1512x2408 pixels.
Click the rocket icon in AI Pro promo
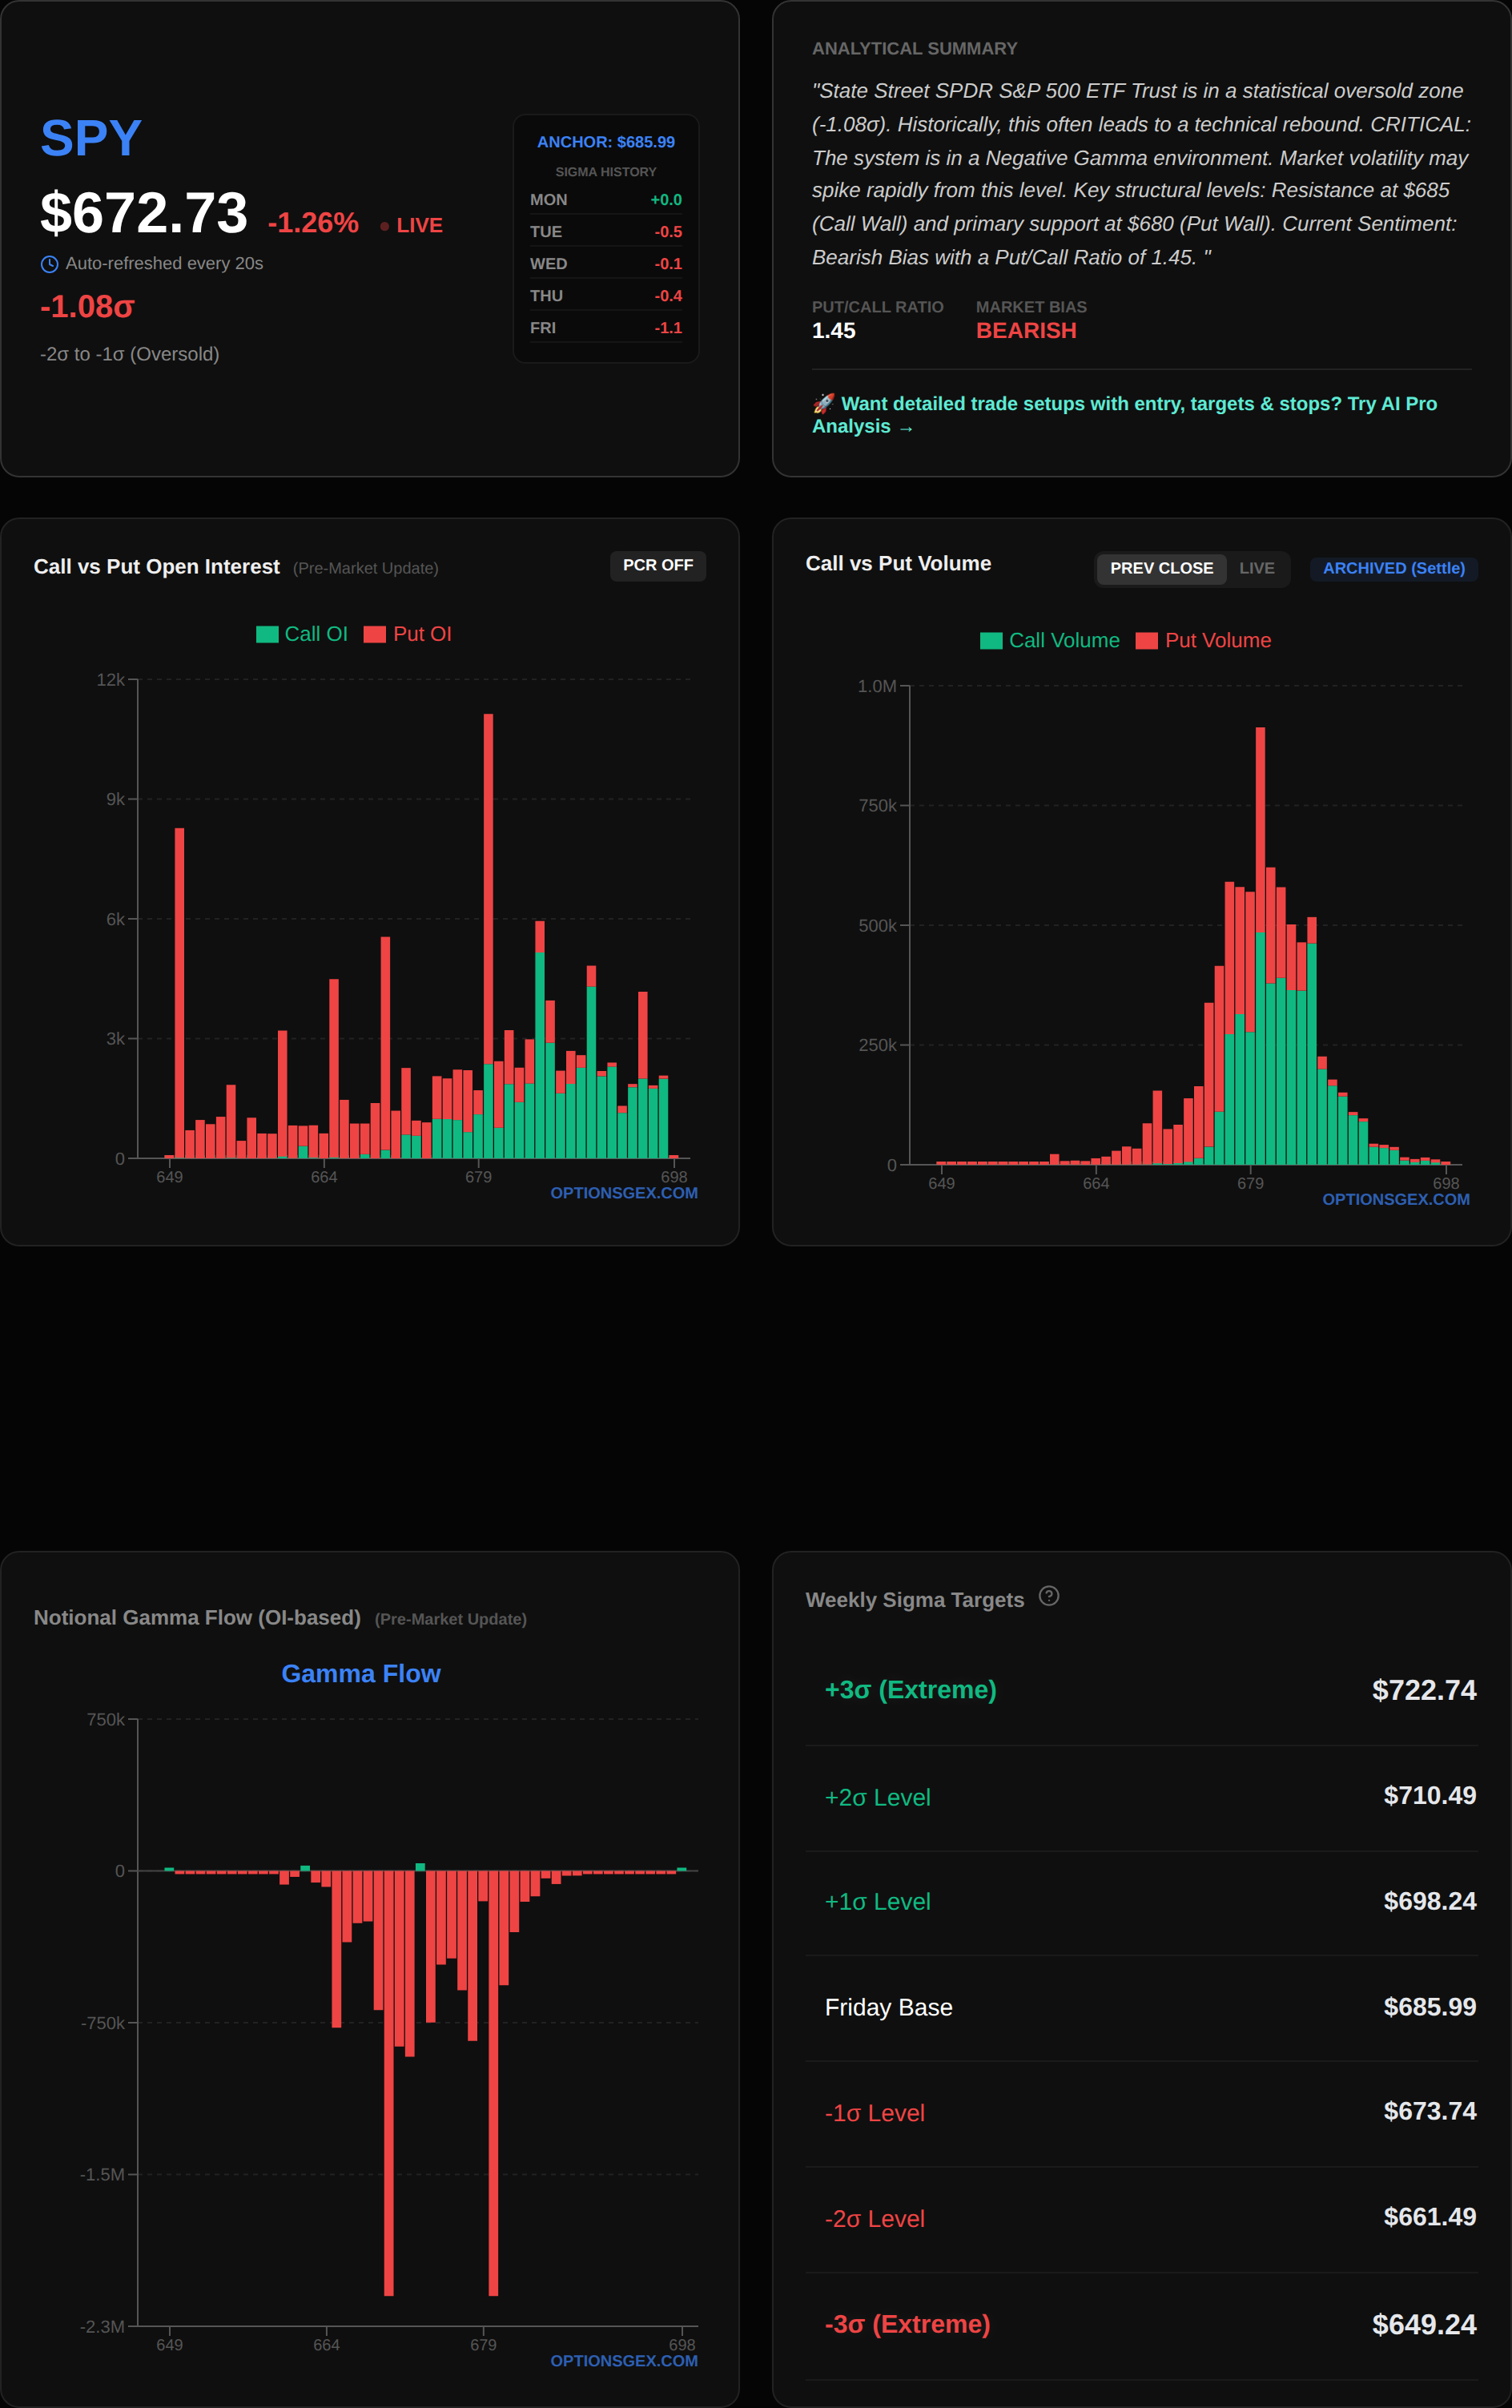[x=823, y=403]
